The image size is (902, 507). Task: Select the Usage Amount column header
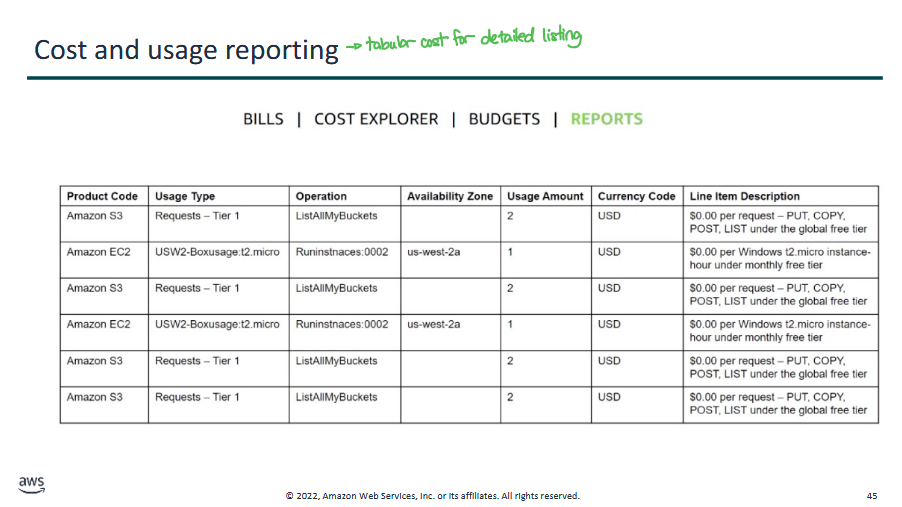545,196
